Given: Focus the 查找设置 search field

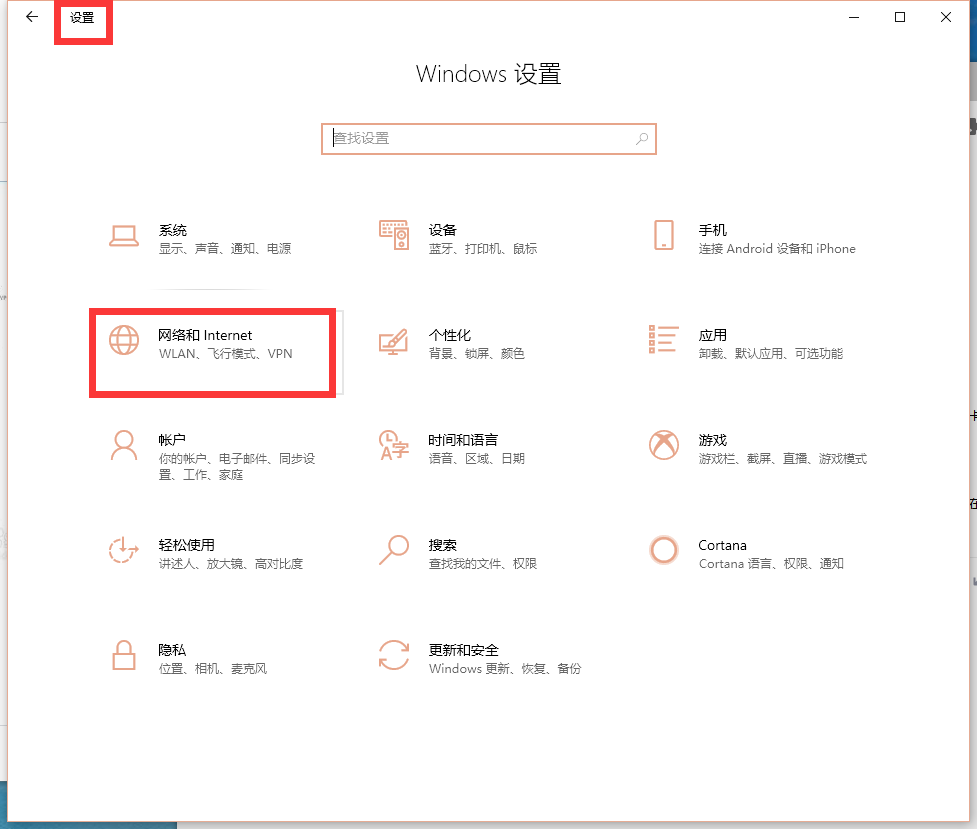Looking at the screenshot, I should [488, 138].
